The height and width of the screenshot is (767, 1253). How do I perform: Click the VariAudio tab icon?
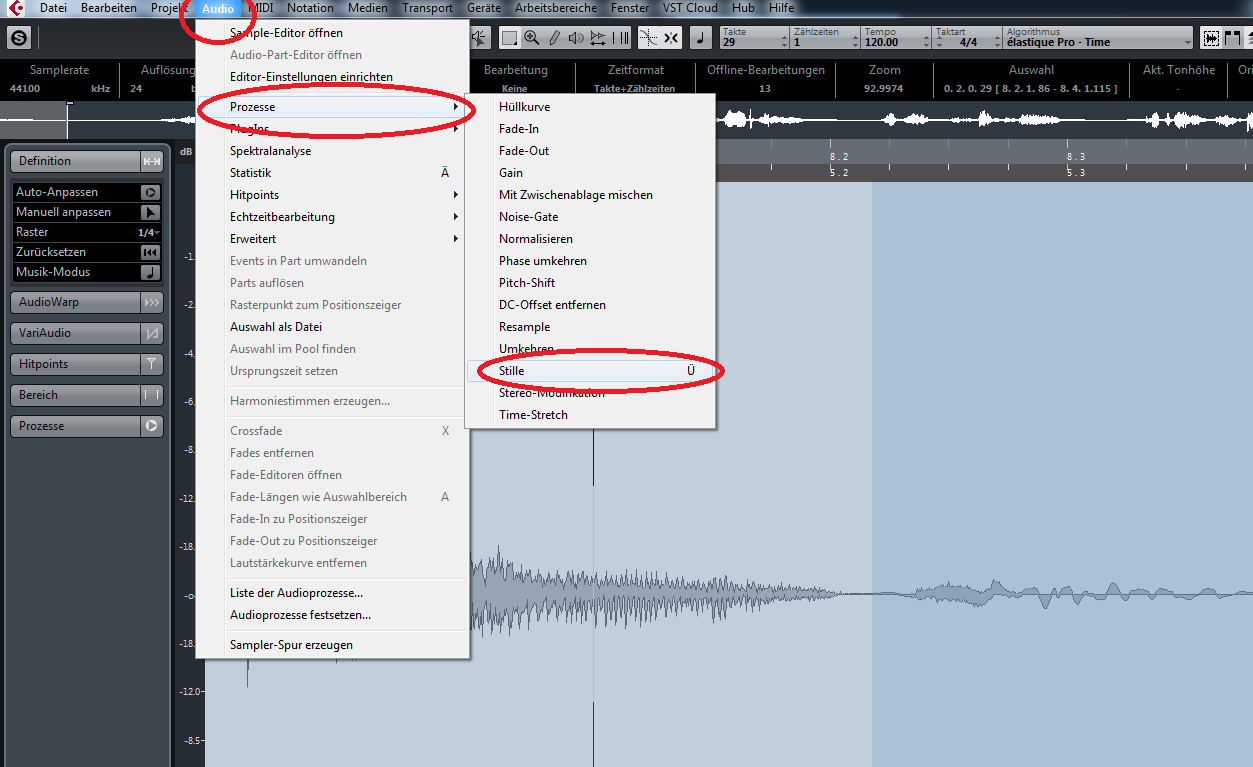pyautogui.click(x=151, y=333)
